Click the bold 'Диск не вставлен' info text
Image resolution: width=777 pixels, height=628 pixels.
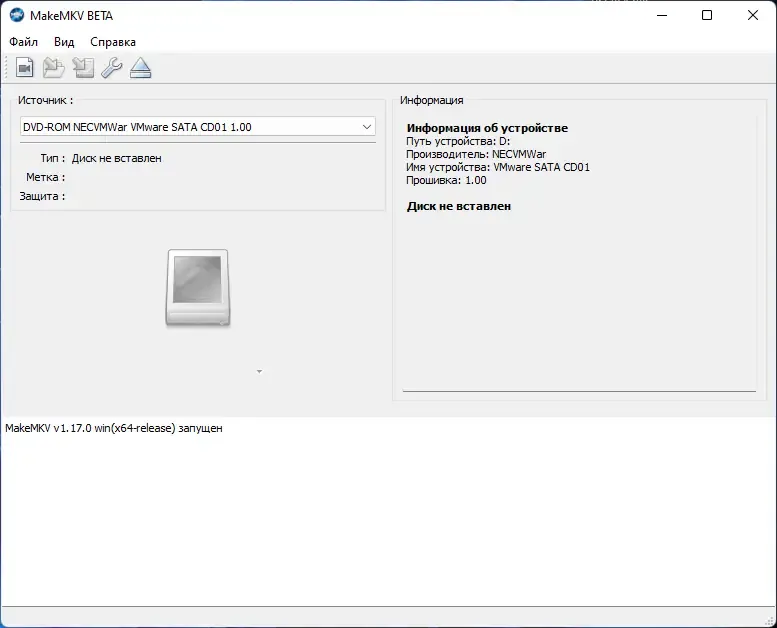point(459,206)
